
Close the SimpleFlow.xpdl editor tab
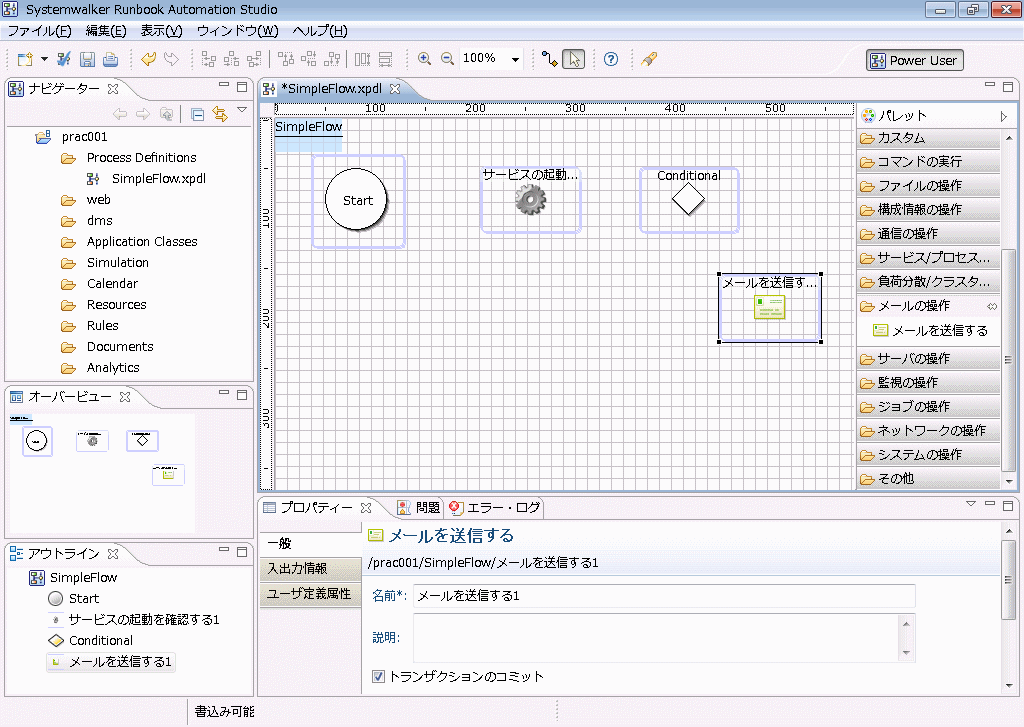[x=394, y=89]
